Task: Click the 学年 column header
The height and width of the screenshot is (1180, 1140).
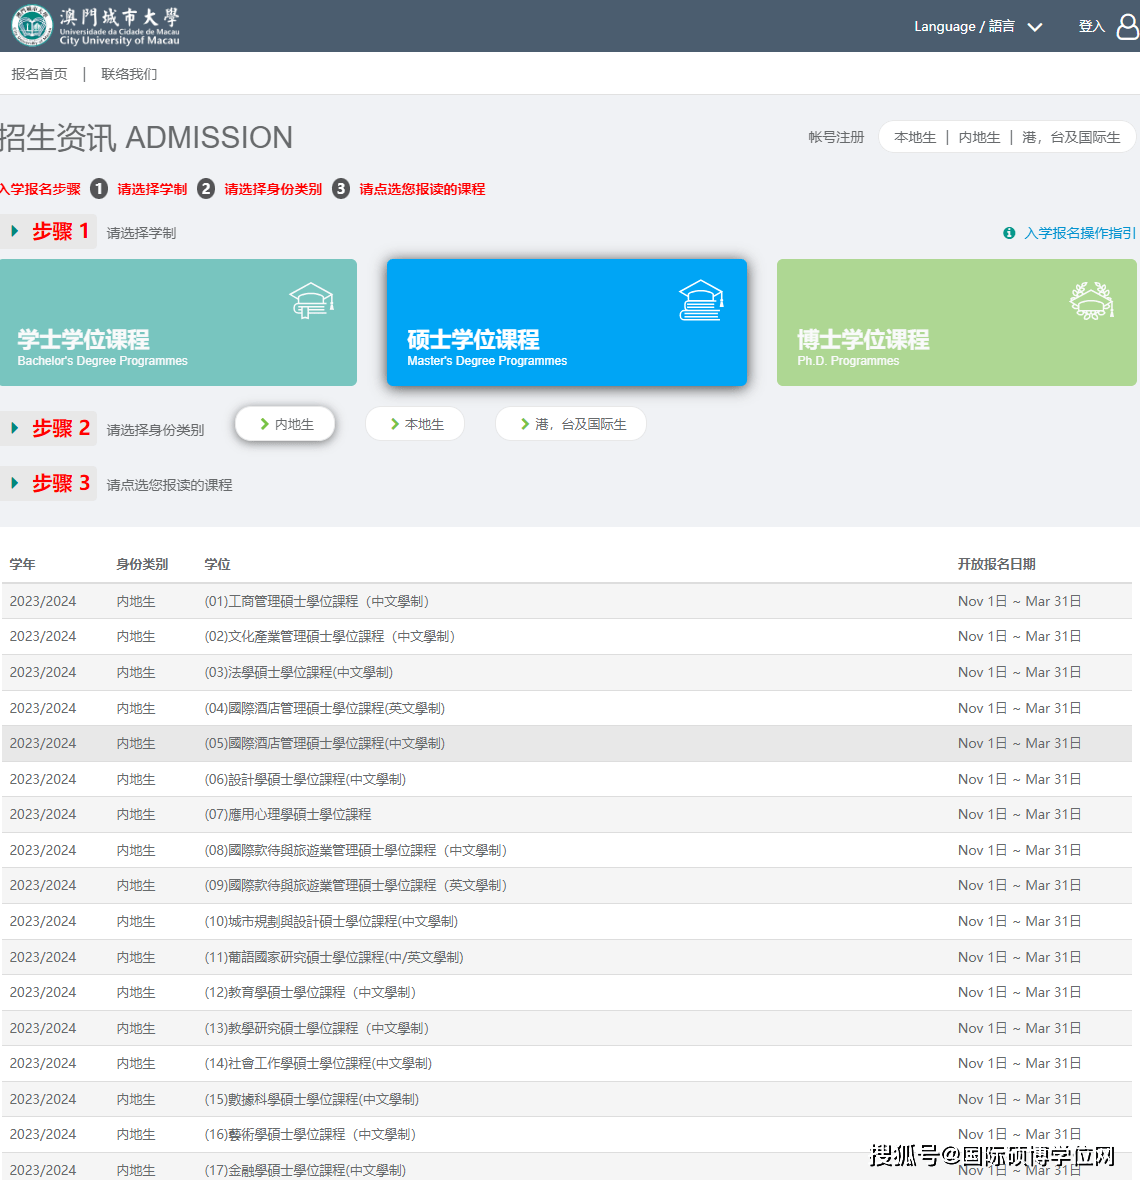Action: pyautogui.click(x=23, y=564)
